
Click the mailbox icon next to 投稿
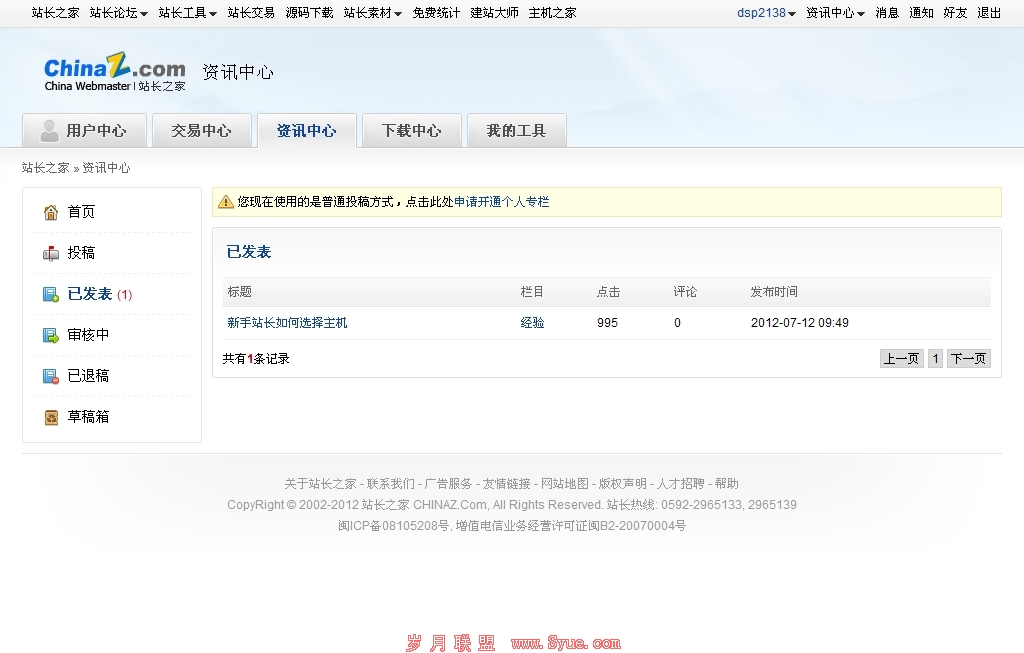coord(51,253)
